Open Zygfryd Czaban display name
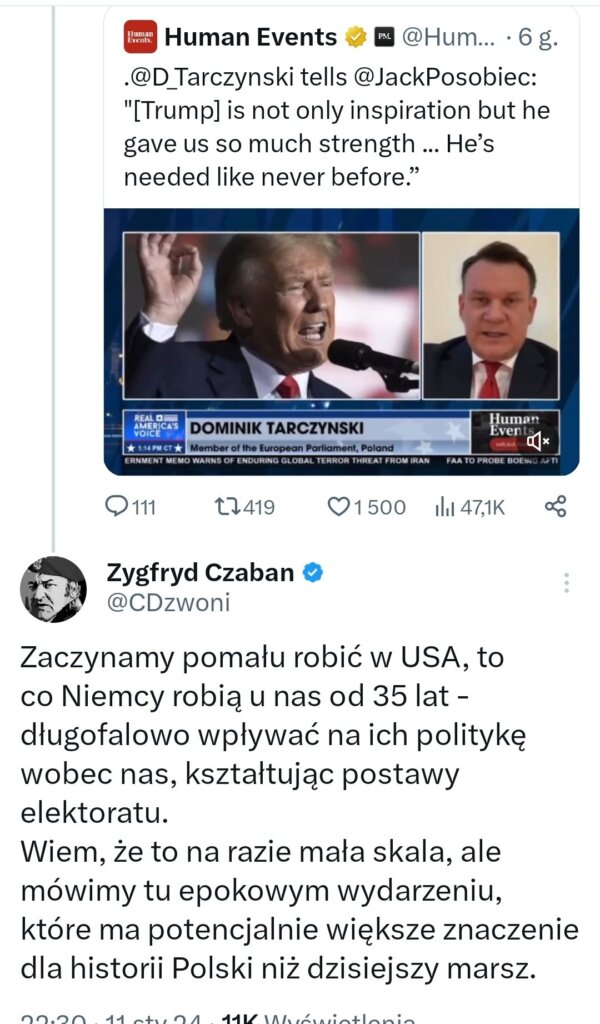The width and height of the screenshot is (600, 1024). click(200, 573)
